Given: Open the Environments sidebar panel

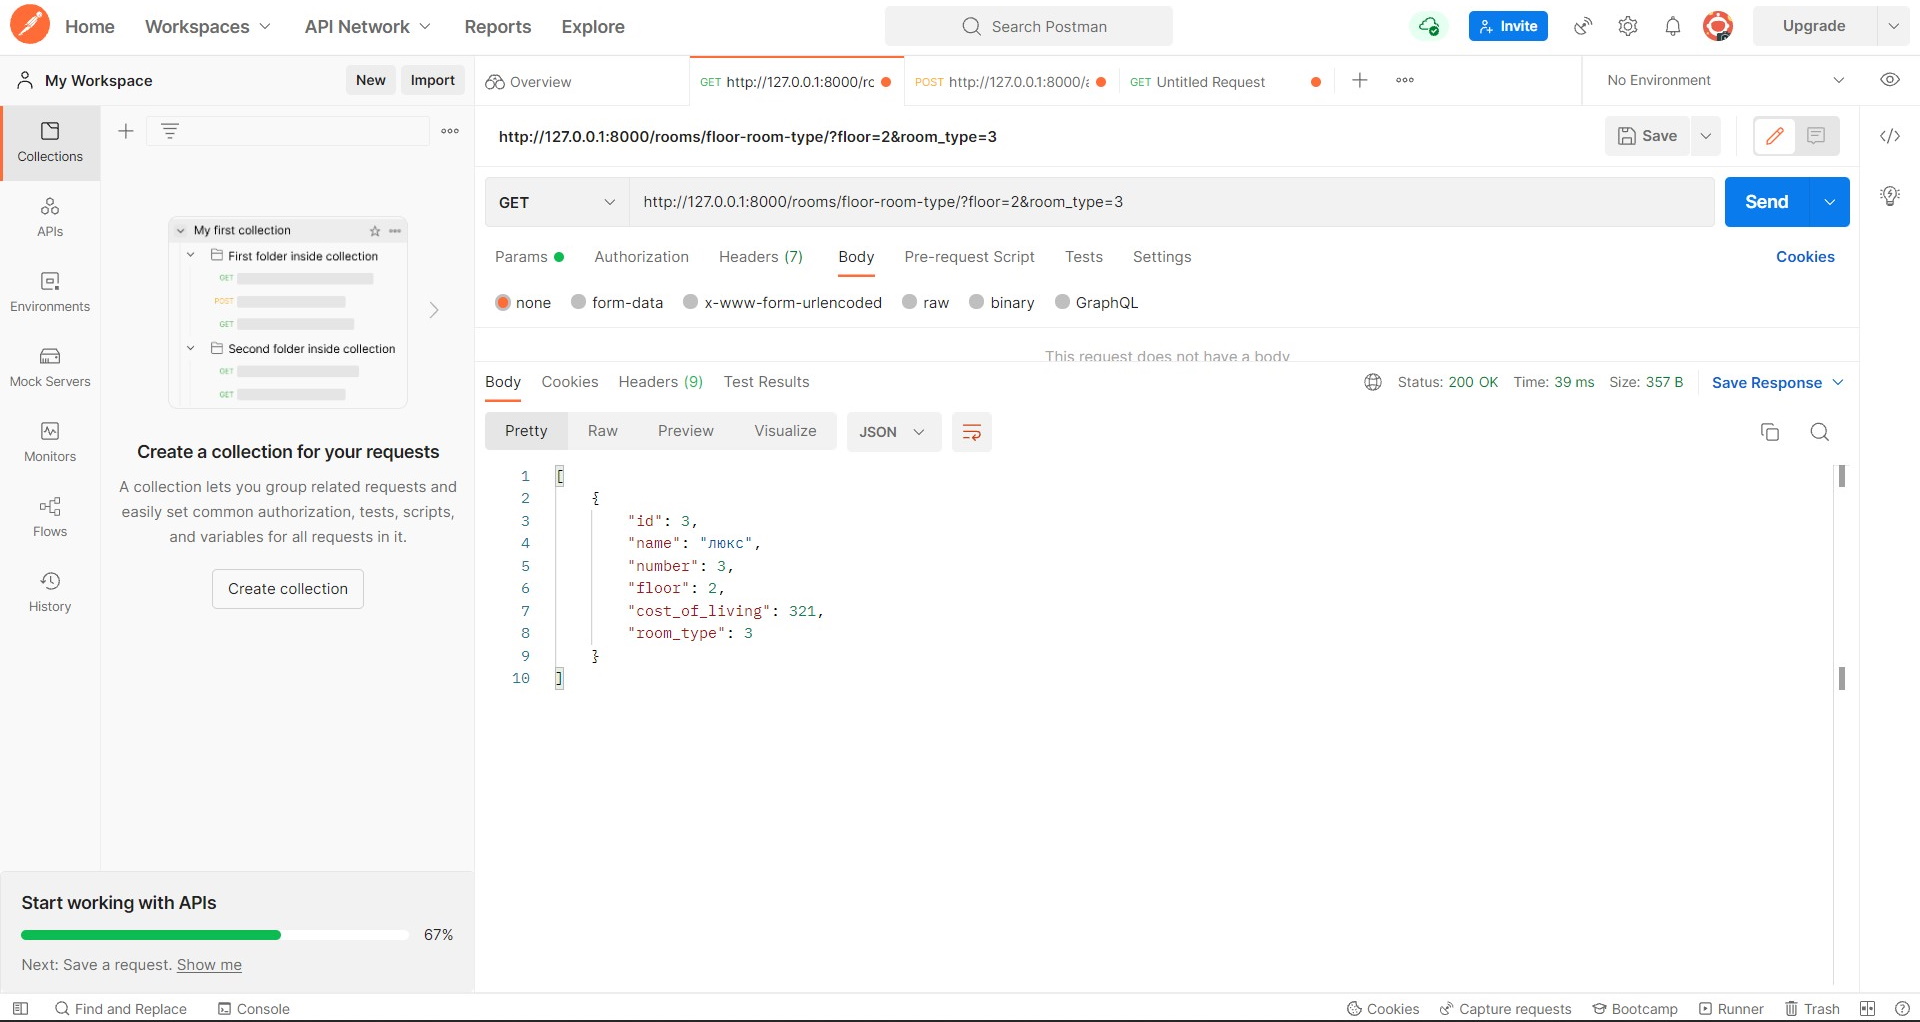Looking at the screenshot, I should (x=49, y=292).
